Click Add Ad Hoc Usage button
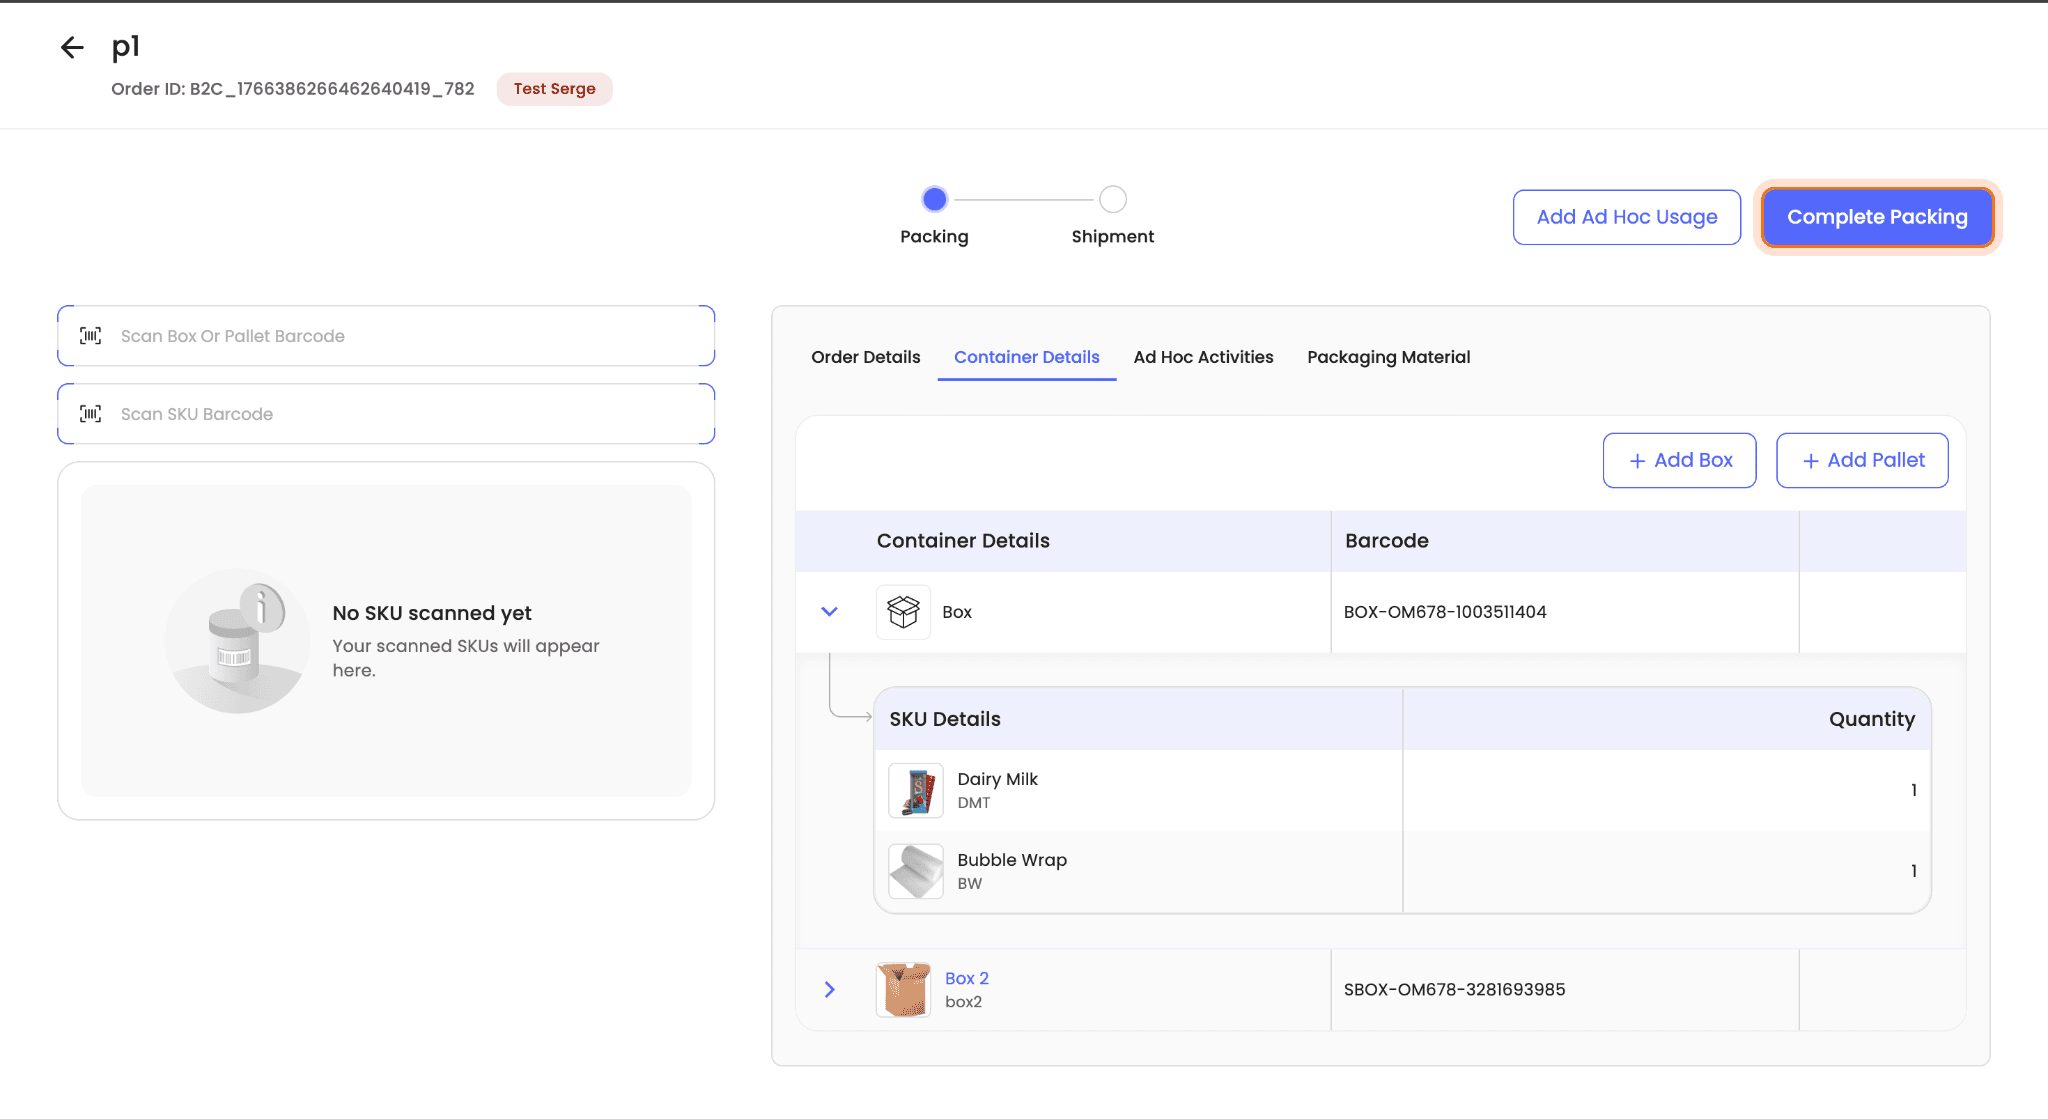The image size is (2048, 1119). pyautogui.click(x=1626, y=217)
